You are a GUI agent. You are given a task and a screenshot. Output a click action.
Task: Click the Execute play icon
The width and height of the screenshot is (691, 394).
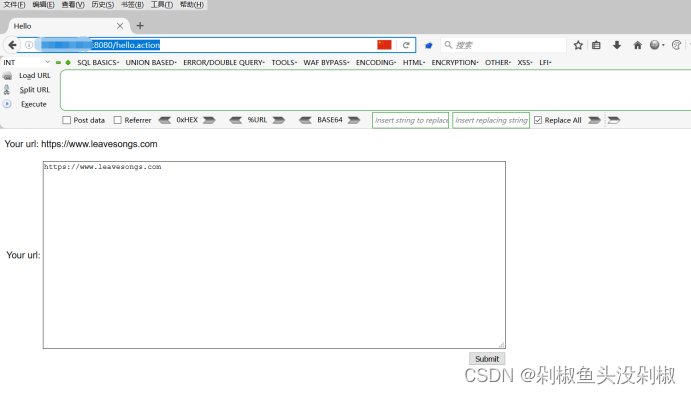pyautogui.click(x=7, y=104)
